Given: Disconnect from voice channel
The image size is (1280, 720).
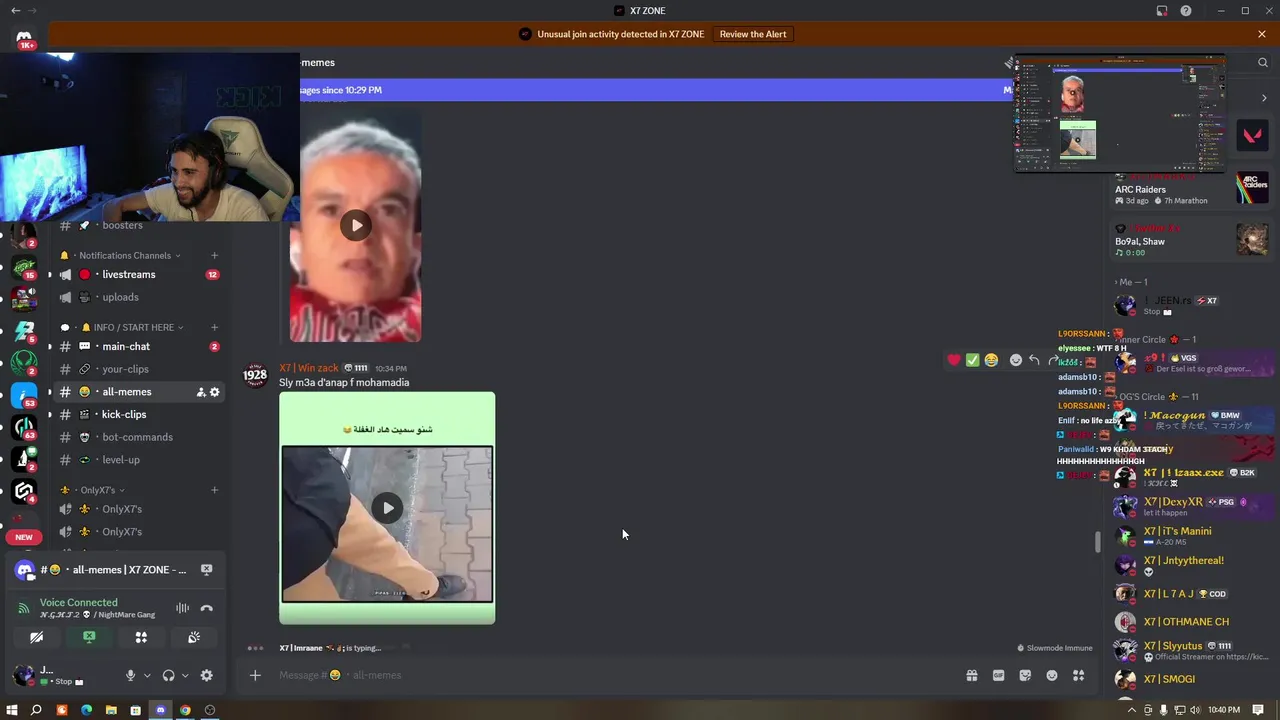Looking at the screenshot, I should (x=207, y=608).
